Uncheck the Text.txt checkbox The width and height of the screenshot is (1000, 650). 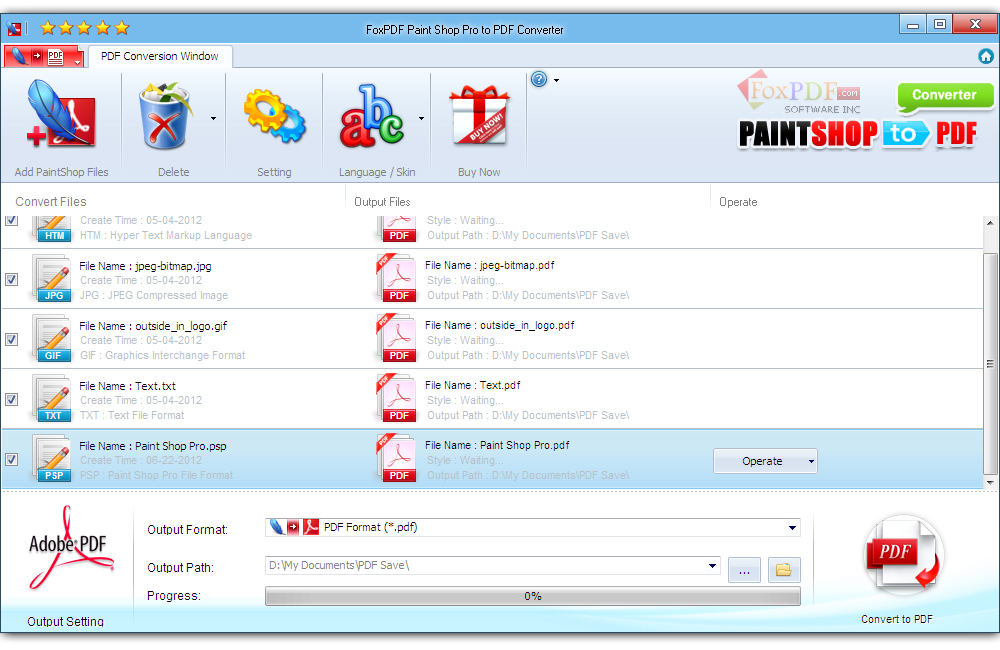[11, 399]
